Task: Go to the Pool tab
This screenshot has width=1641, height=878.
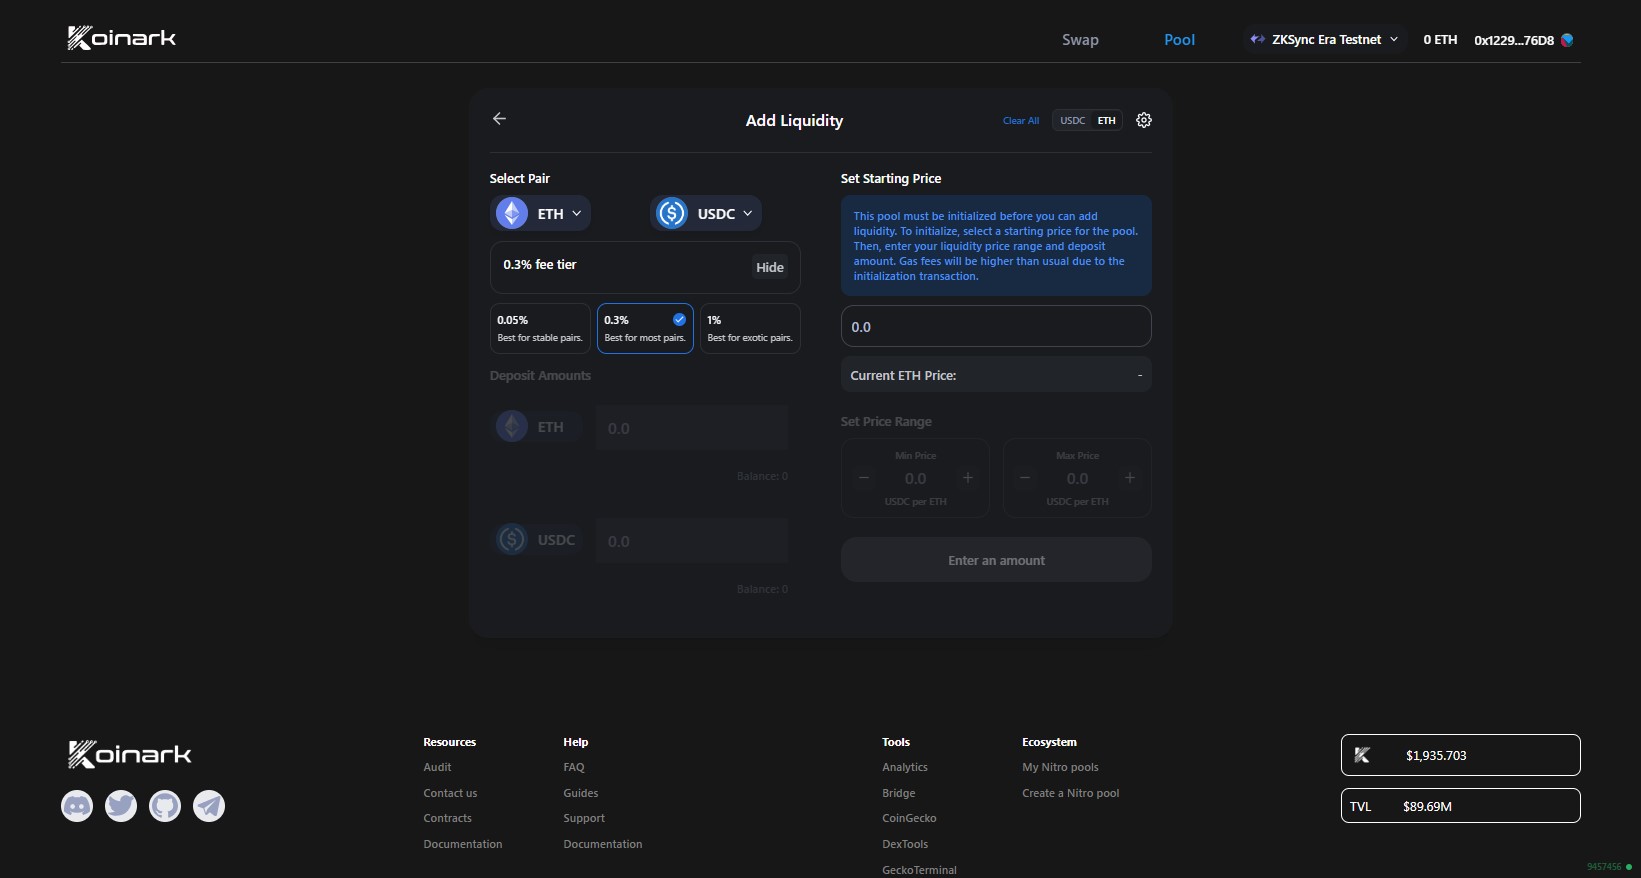Action: coord(1179,40)
